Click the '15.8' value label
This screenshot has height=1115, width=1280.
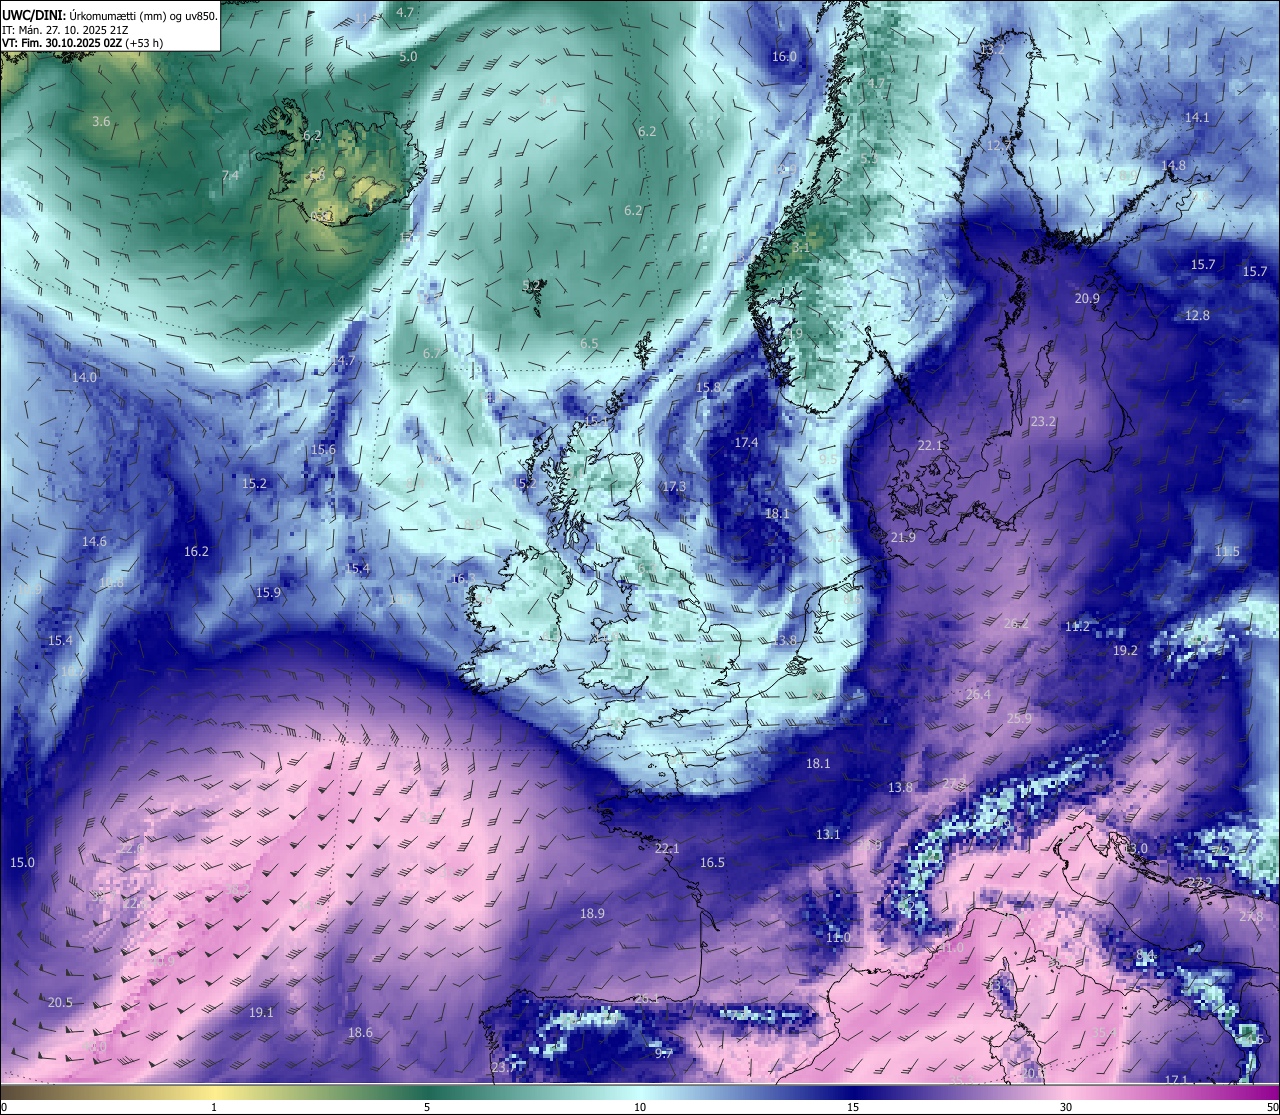point(708,387)
